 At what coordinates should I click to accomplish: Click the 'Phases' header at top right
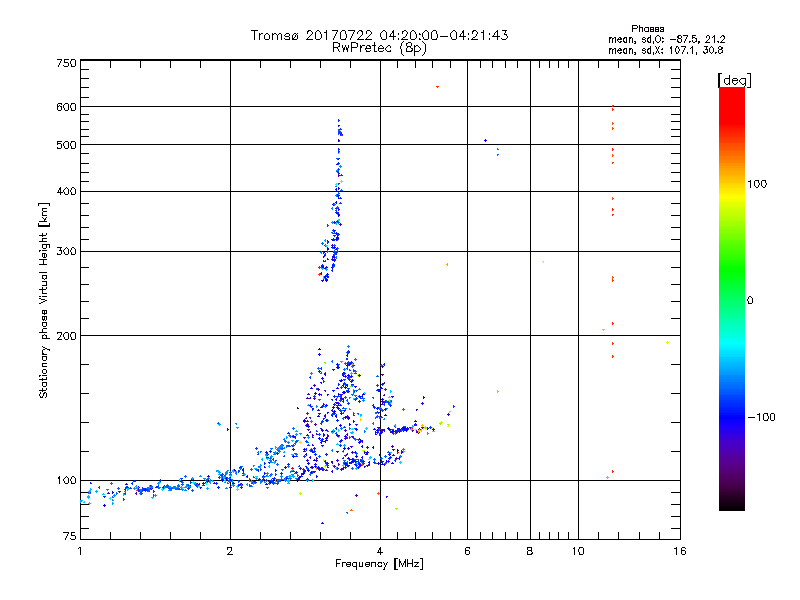647,29
